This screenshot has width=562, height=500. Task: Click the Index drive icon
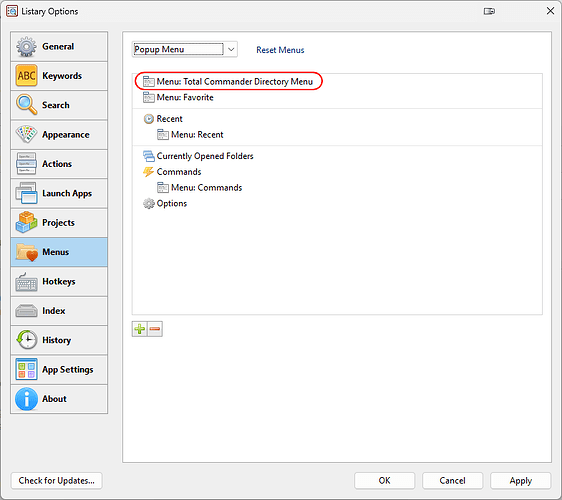click(26, 311)
